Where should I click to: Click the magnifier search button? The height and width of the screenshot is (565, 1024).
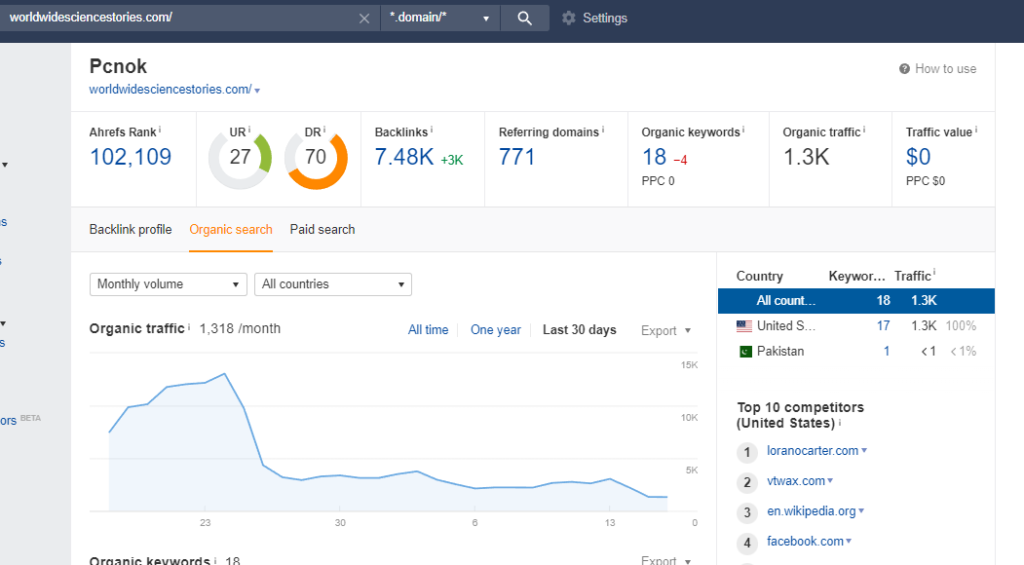(x=524, y=18)
